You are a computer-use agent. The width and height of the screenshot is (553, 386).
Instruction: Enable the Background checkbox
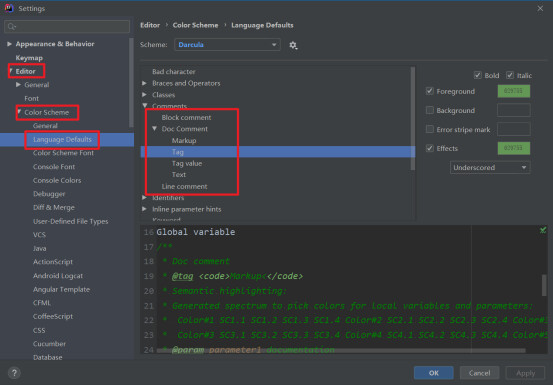click(430, 110)
